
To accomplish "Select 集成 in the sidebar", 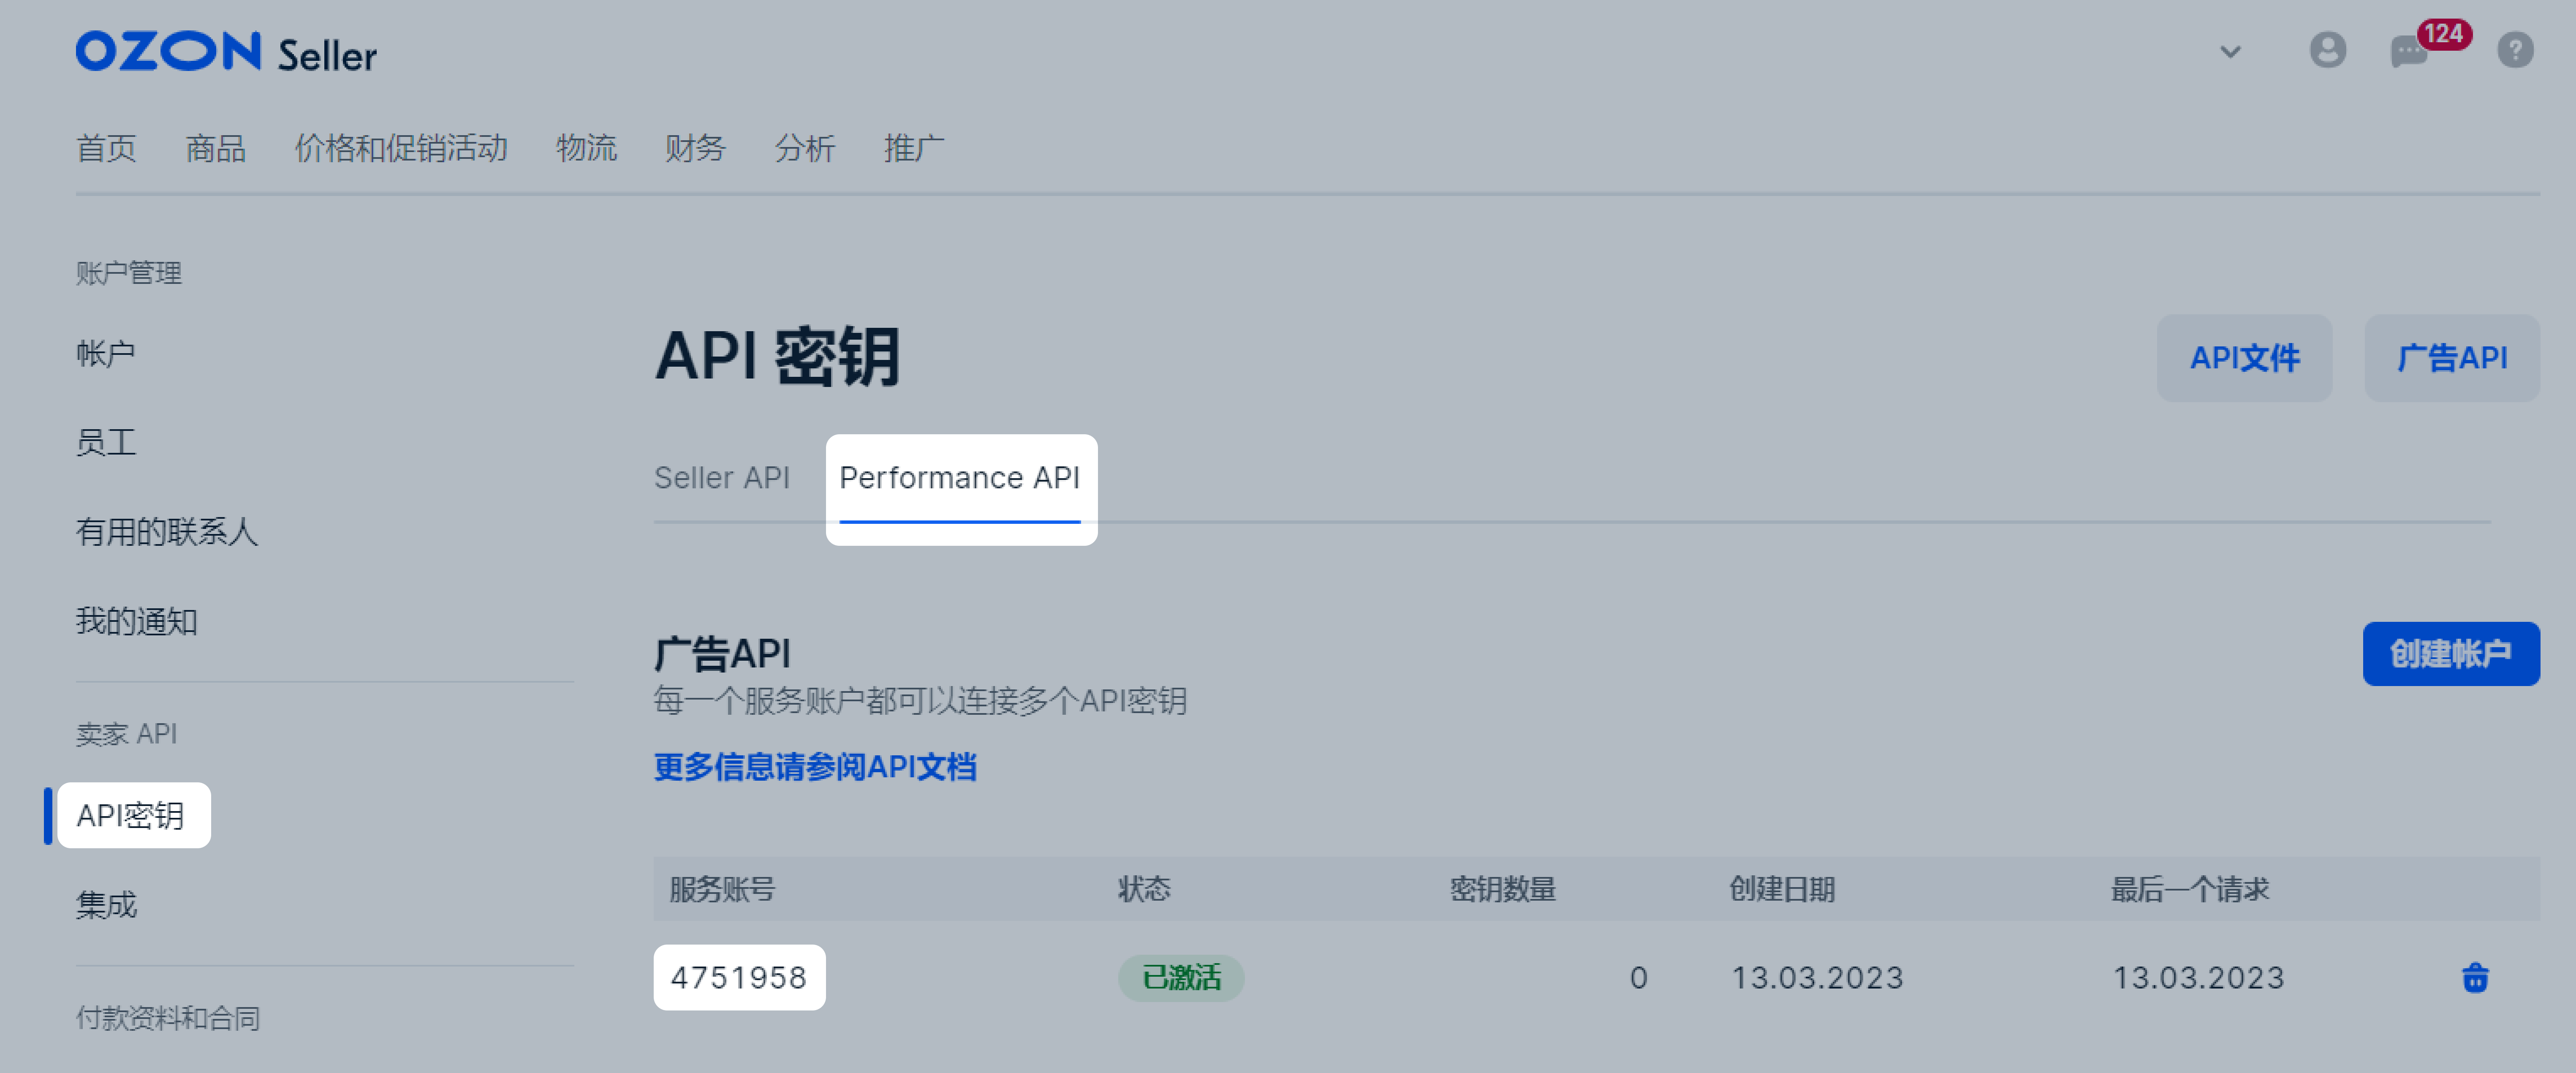I will 106,905.
